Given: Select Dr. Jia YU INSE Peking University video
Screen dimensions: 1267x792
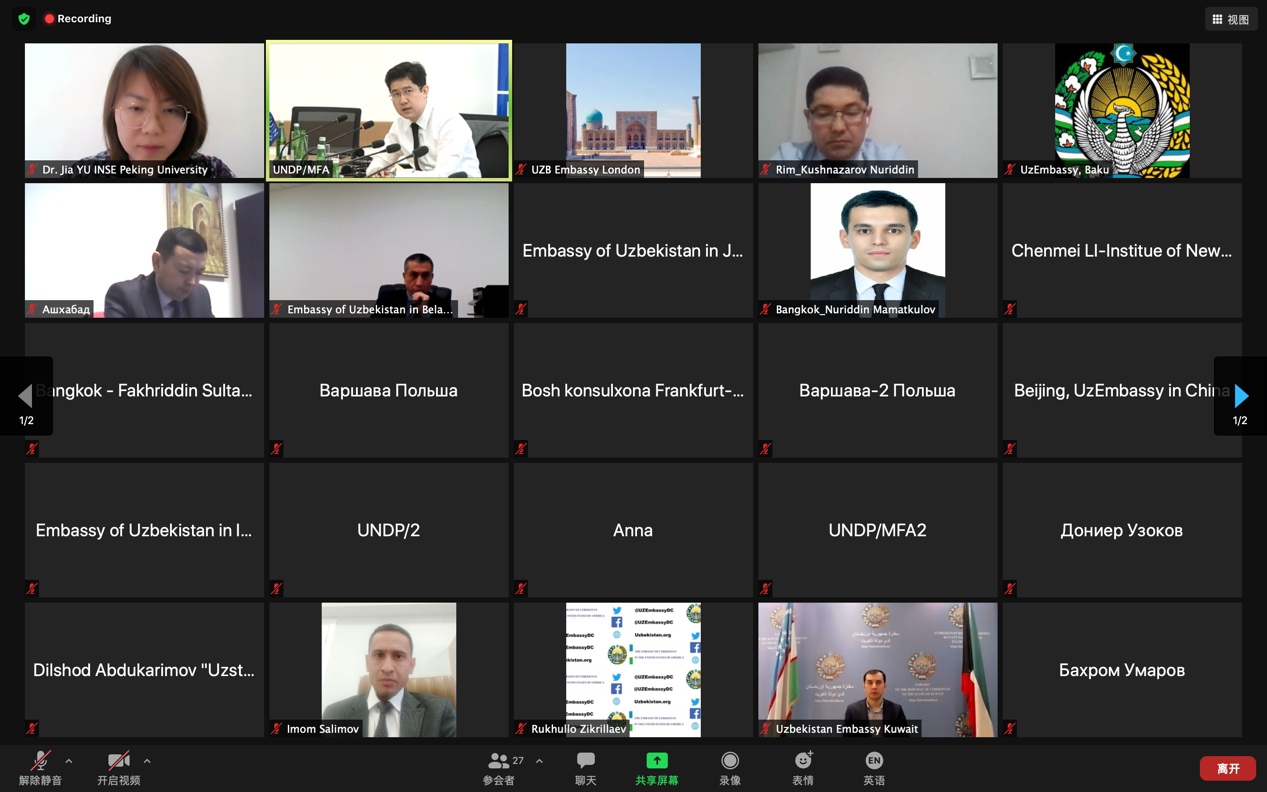Looking at the screenshot, I should (145, 110).
